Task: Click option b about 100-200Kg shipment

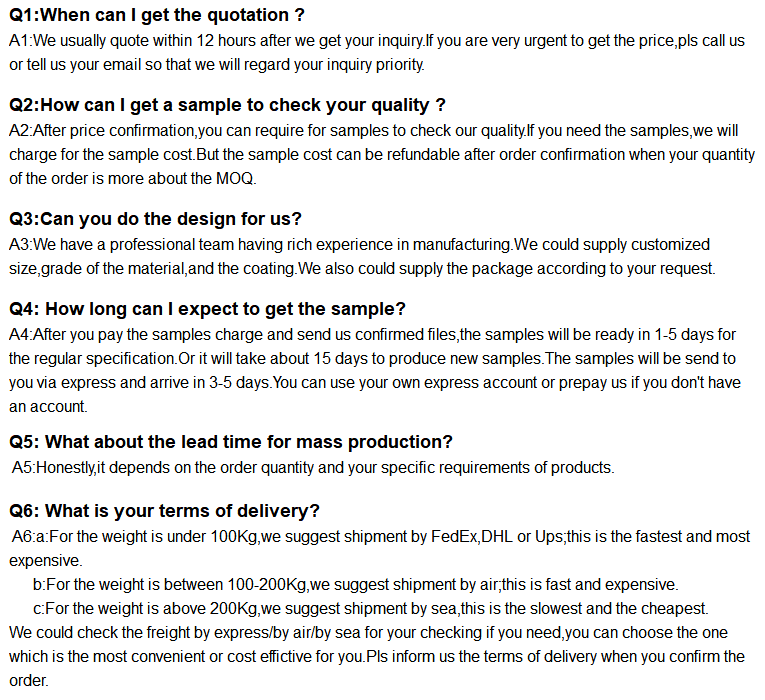Action: tap(356, 584)
